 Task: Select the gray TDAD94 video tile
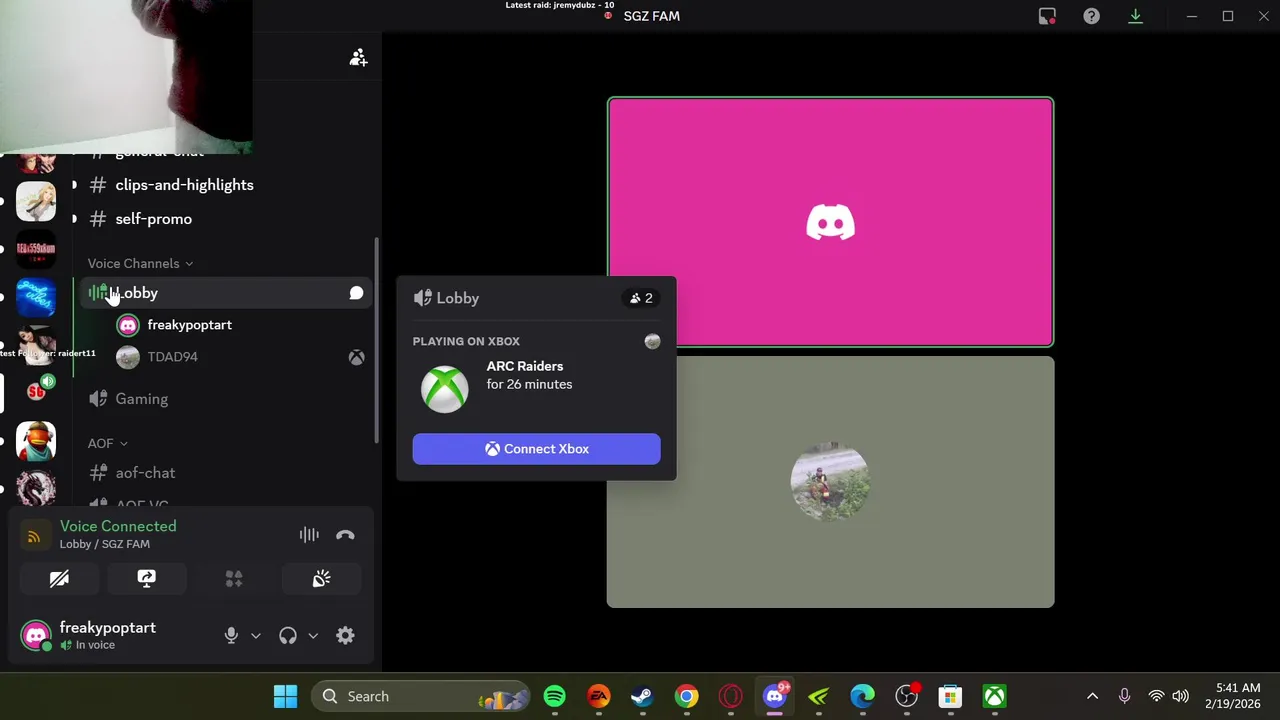coord(830,482)
